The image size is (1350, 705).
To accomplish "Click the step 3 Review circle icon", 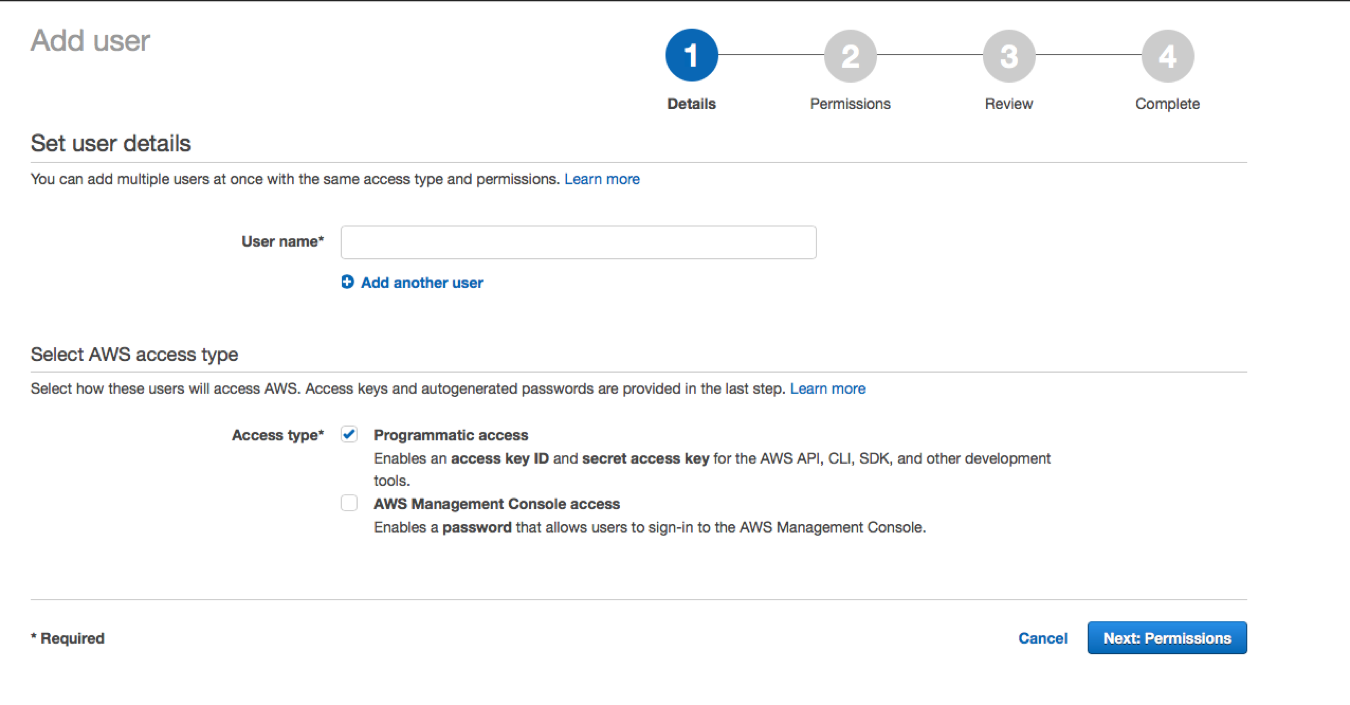I will coord(1008,55).
